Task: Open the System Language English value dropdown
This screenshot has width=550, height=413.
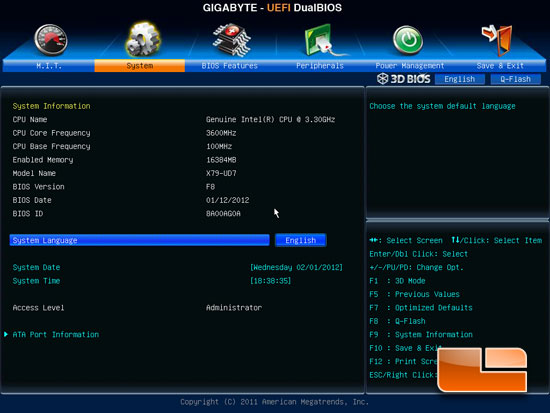Action: (x=301, y=240)
